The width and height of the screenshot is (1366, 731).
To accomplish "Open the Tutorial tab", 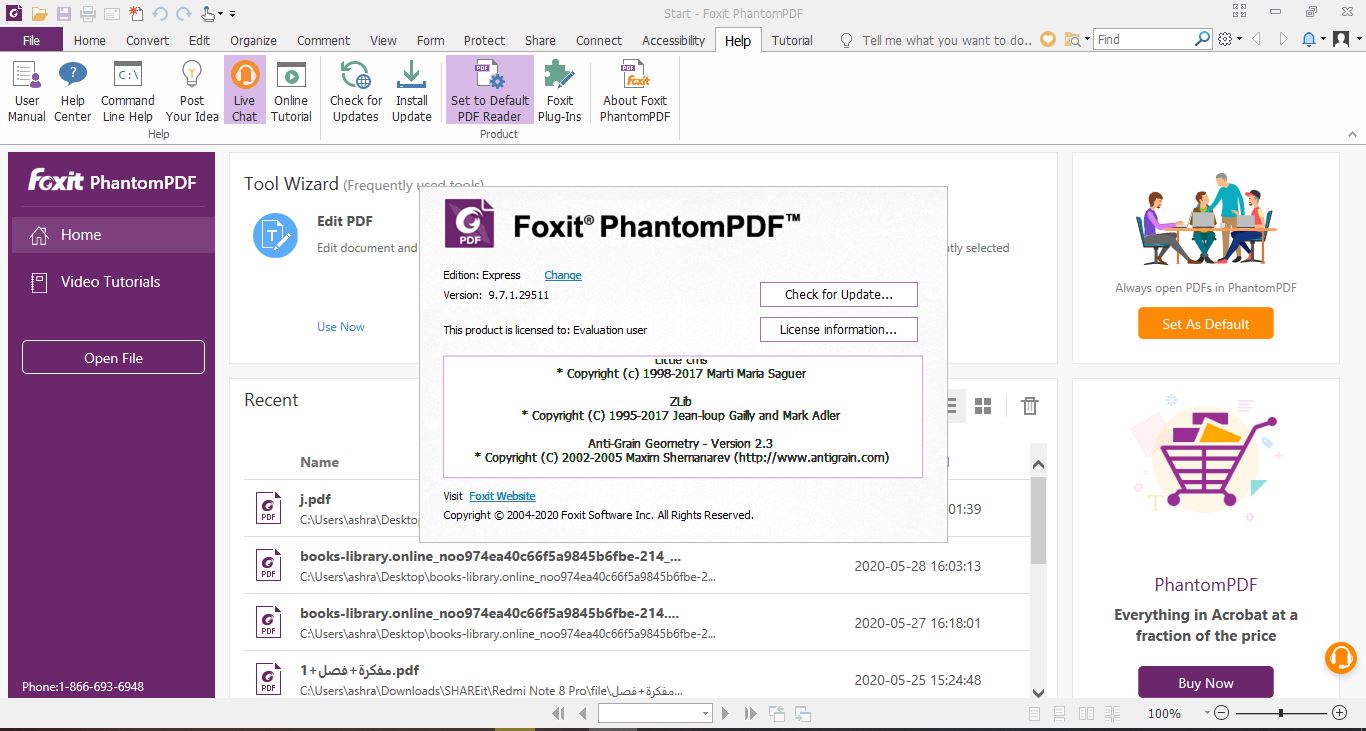I will point(792,40).
